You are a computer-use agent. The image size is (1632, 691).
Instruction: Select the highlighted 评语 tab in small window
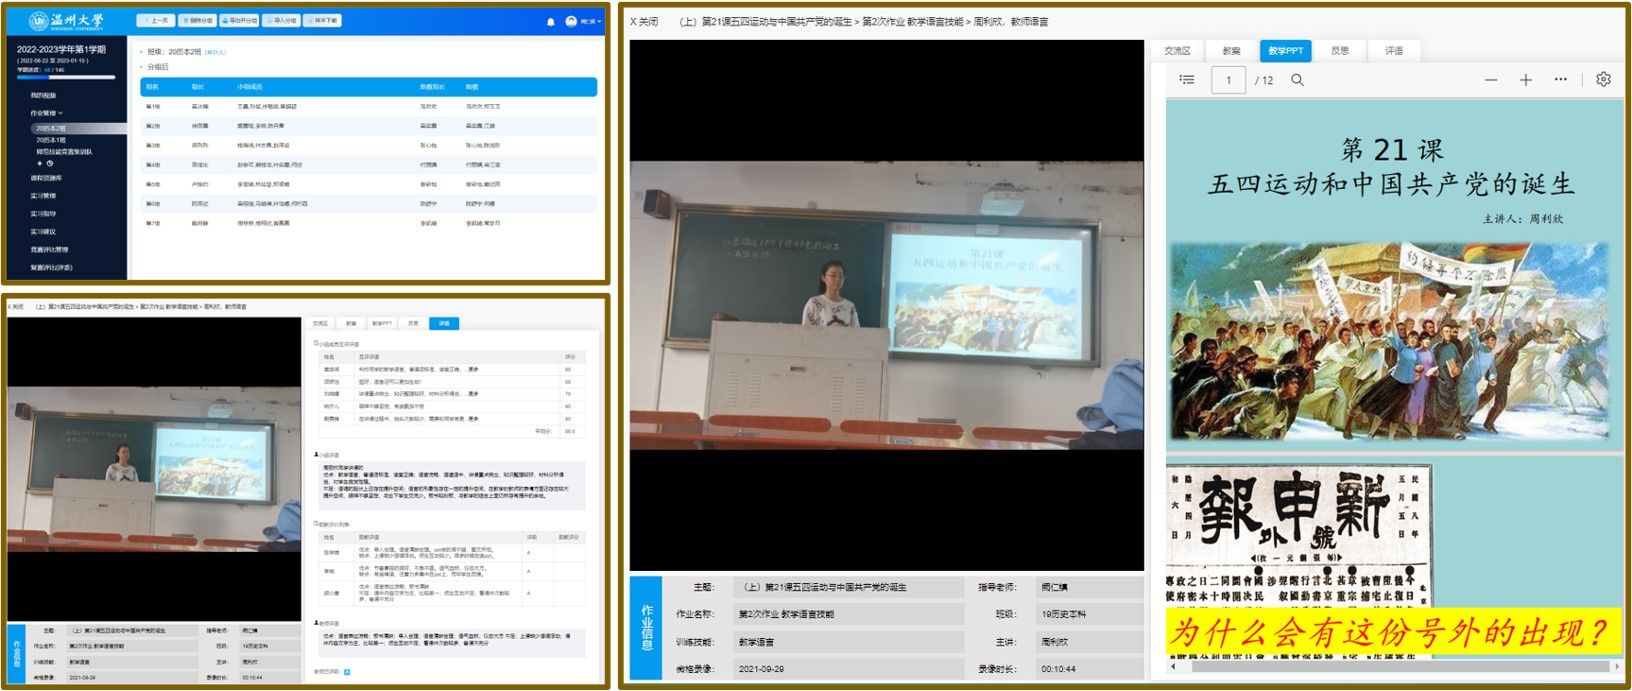[444, 324]
